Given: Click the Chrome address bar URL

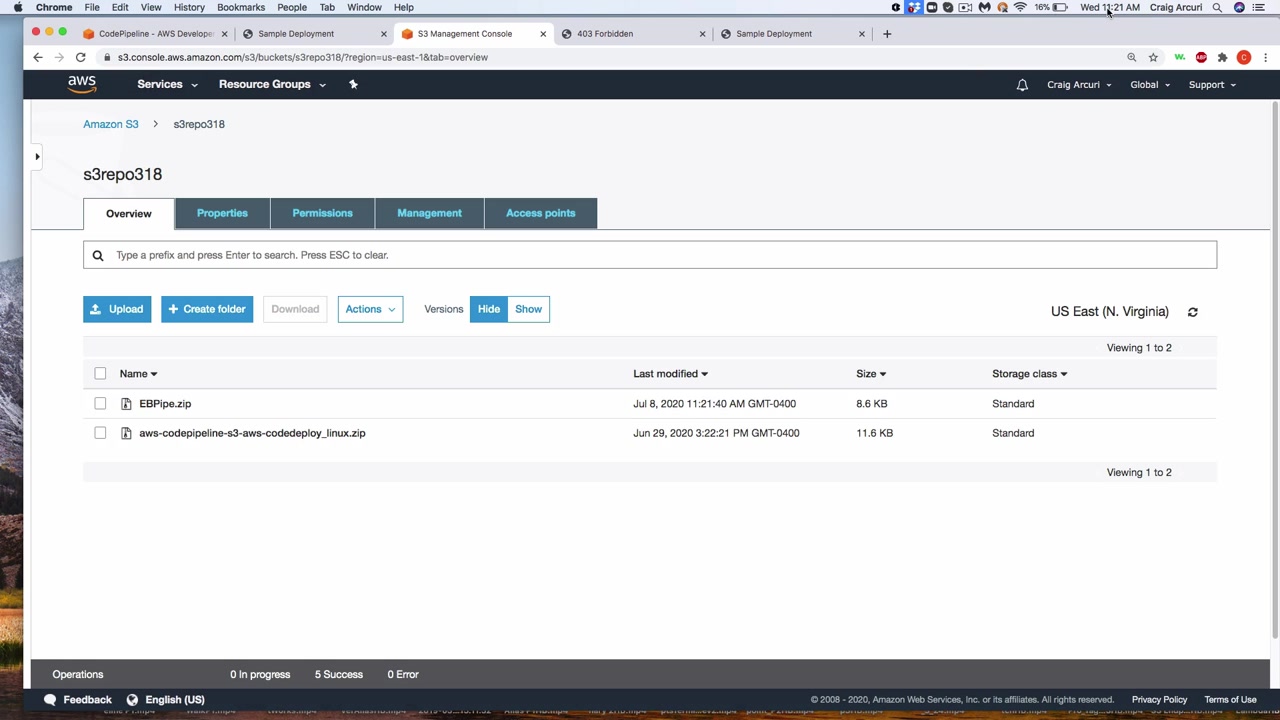Looking at the screenshot, I should tap(303, 57).
